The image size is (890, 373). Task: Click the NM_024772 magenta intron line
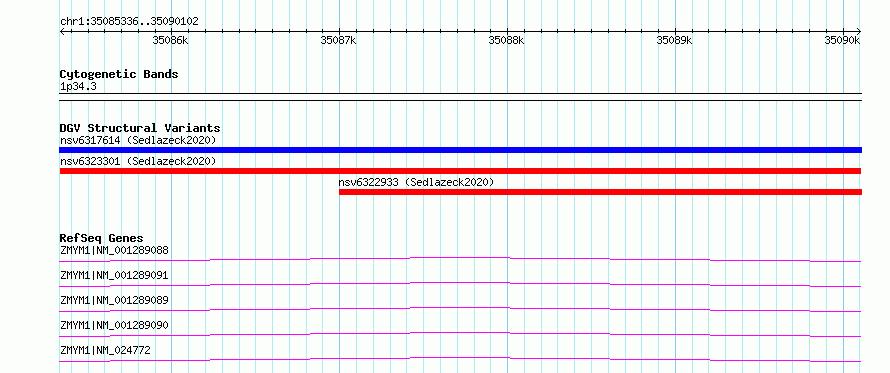(460, 359)
